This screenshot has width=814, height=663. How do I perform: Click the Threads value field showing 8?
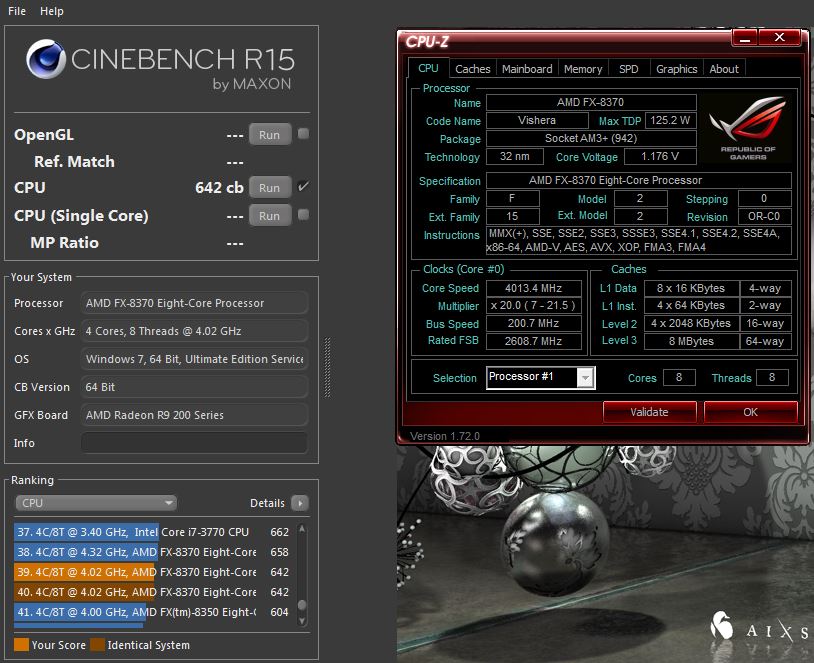(772, 377)
